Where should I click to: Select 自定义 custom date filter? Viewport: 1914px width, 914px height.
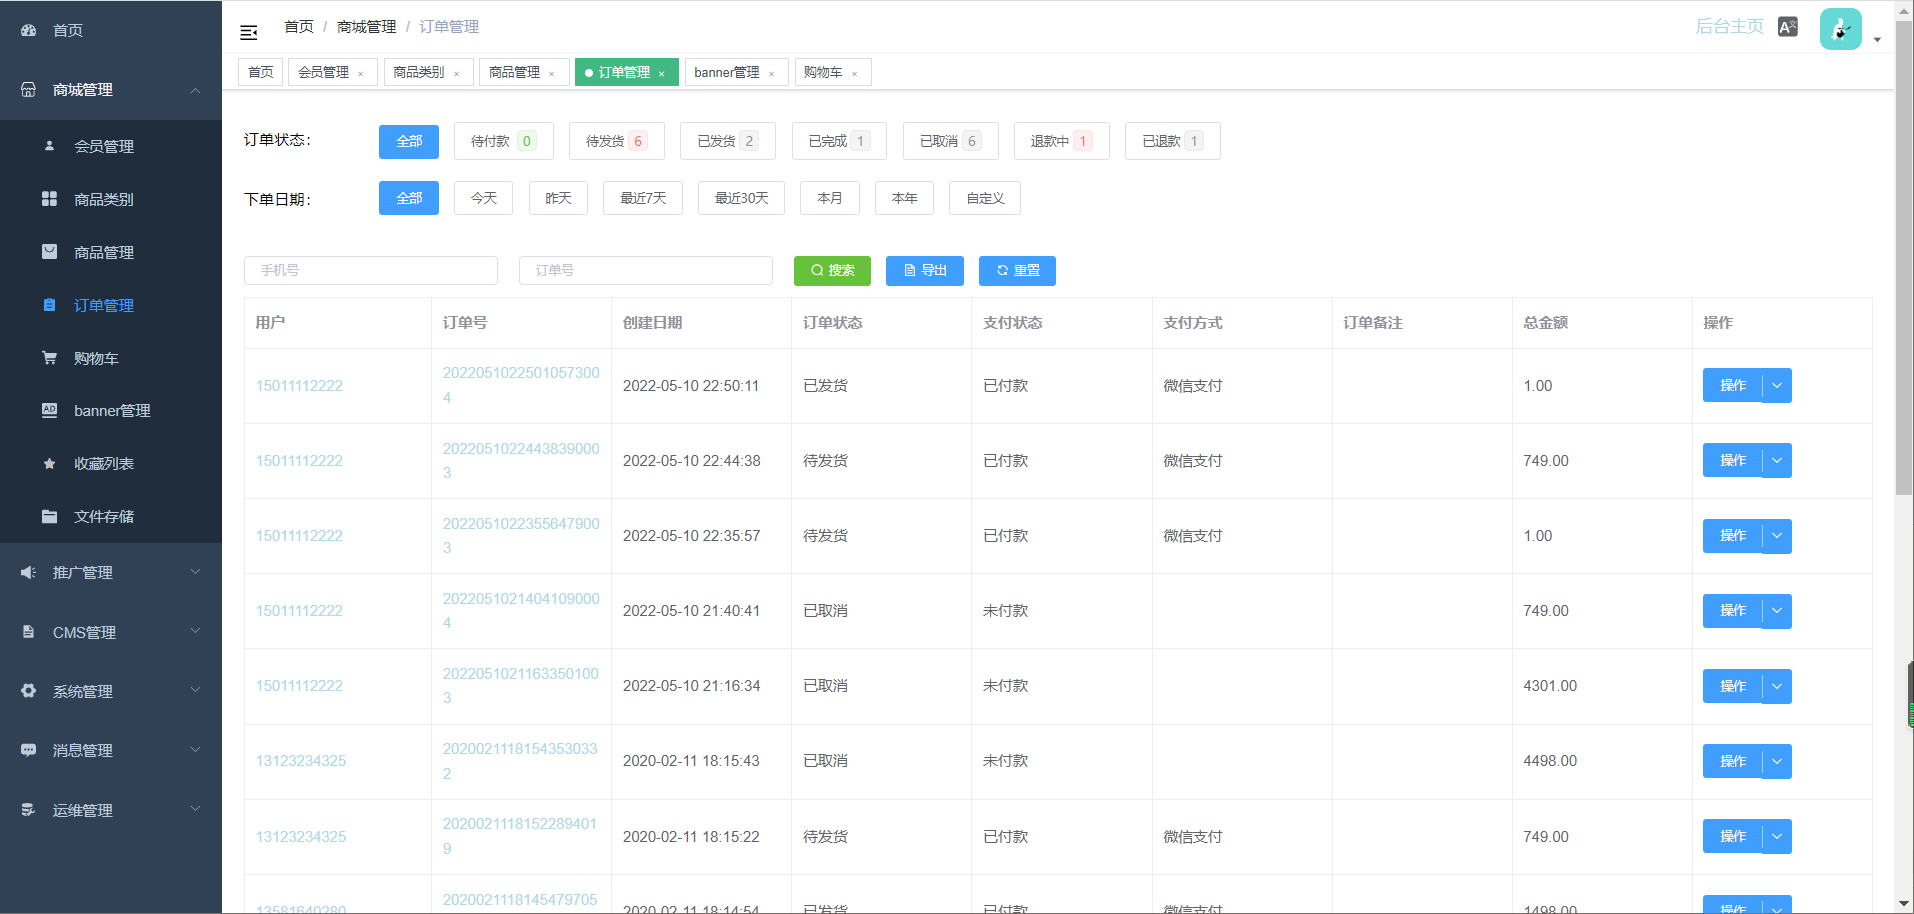pyautogui.click(x=985, y=198)
